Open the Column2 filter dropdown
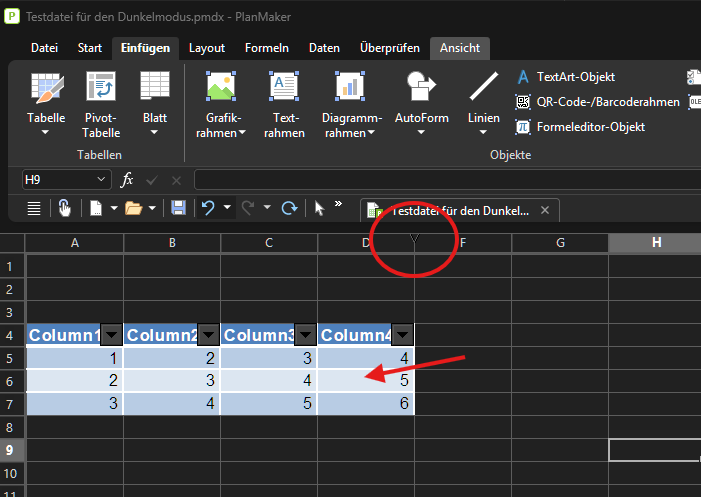 click(208, 335)
